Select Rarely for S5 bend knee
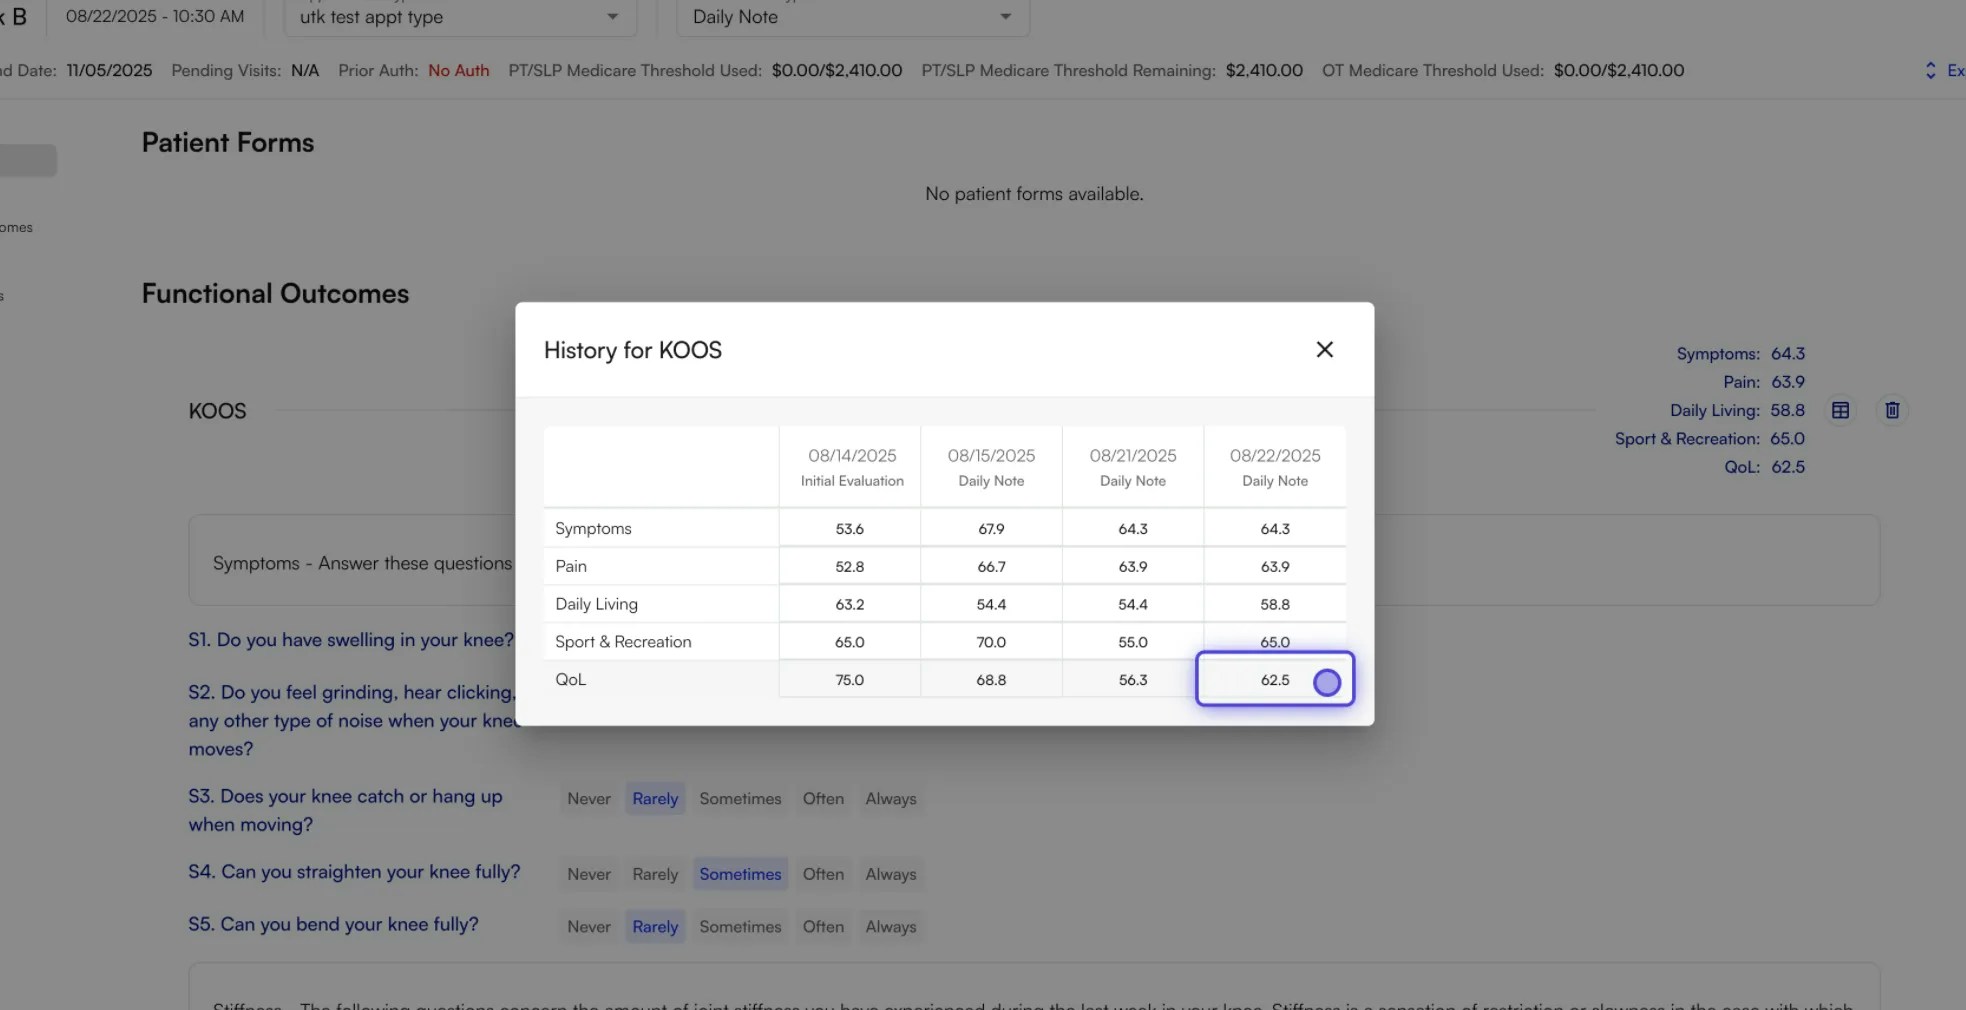 pos(655,926)
